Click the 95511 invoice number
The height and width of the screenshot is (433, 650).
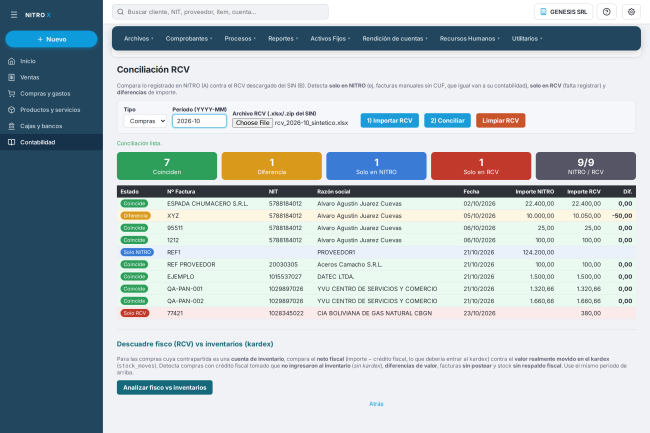[175, 228]
